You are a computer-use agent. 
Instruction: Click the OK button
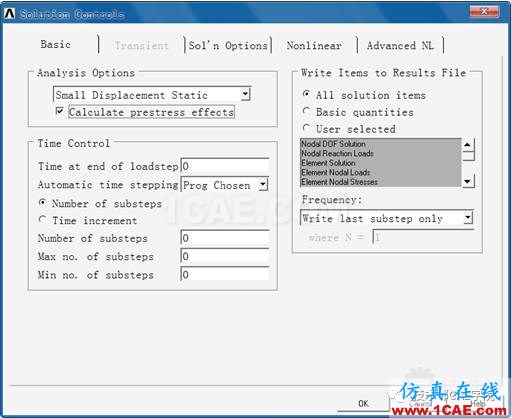click(363, 403)
